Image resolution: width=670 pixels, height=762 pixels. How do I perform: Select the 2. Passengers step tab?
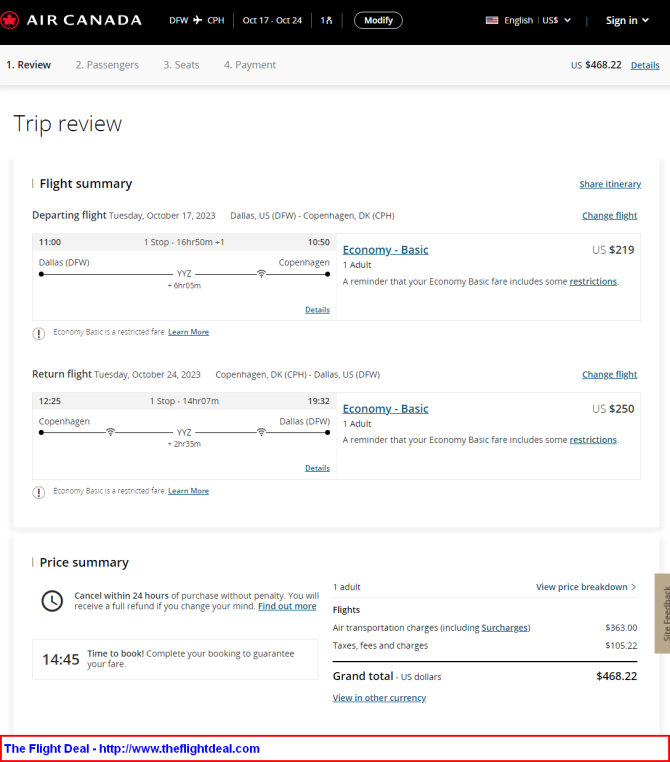107,65
